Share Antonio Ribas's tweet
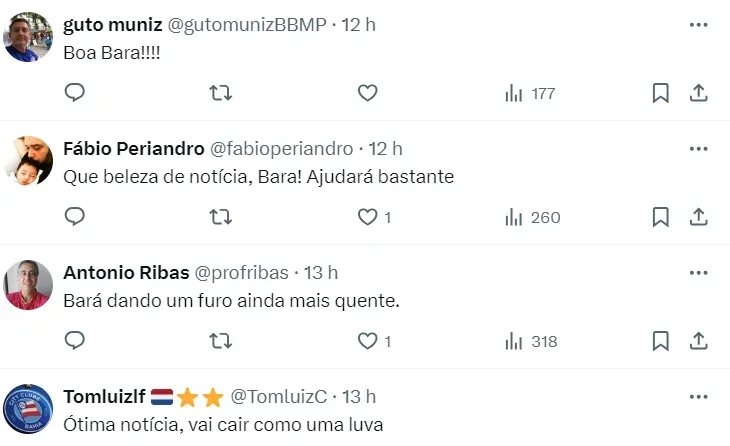Screen dimensions: 730x446 pos(700,341)
